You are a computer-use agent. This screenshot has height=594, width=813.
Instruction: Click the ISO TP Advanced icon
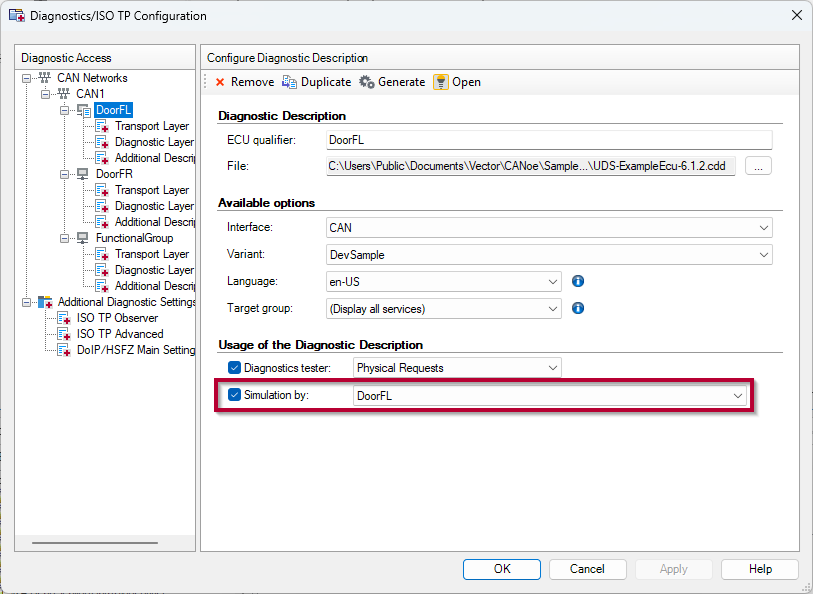coord(63,334)
